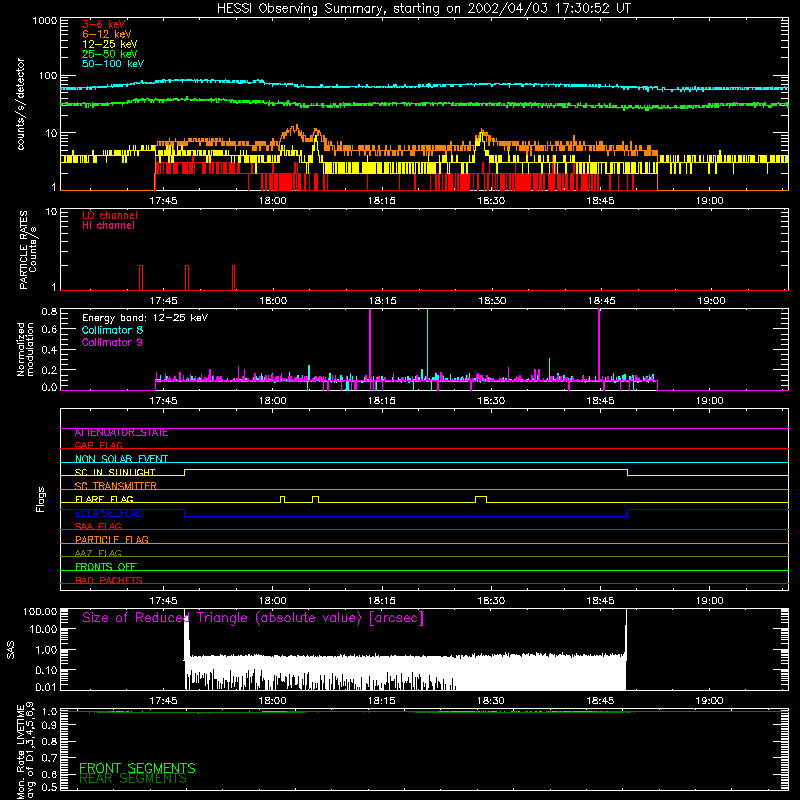Screen dimensions: 800x800
Task: Click the ECLIPSE_FLAG label
Action: point(109,513)
